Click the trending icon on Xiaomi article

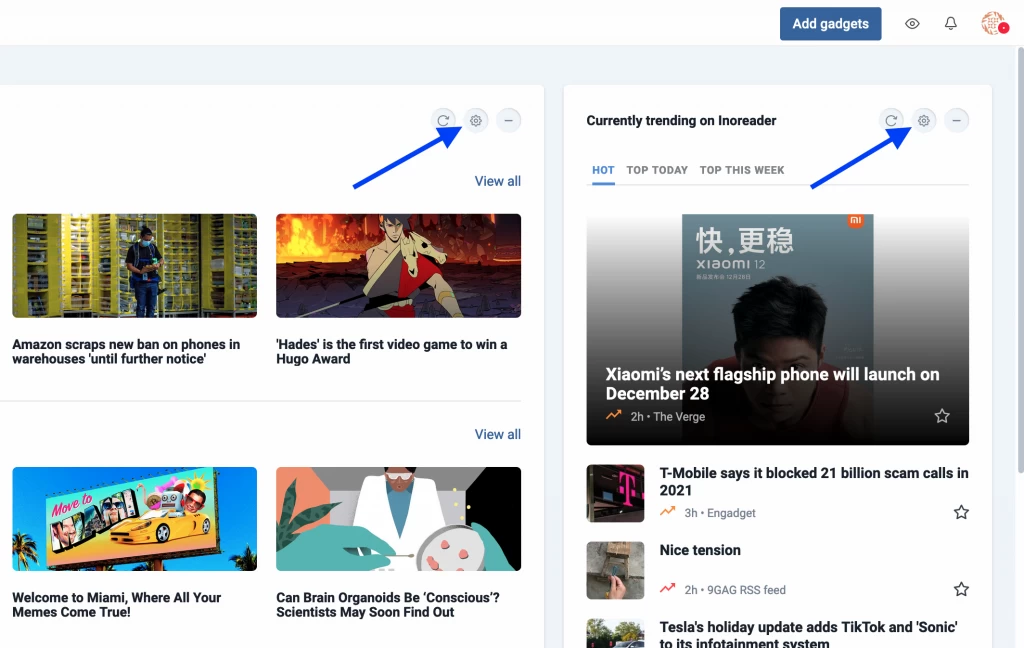click(x=613, y=415)
